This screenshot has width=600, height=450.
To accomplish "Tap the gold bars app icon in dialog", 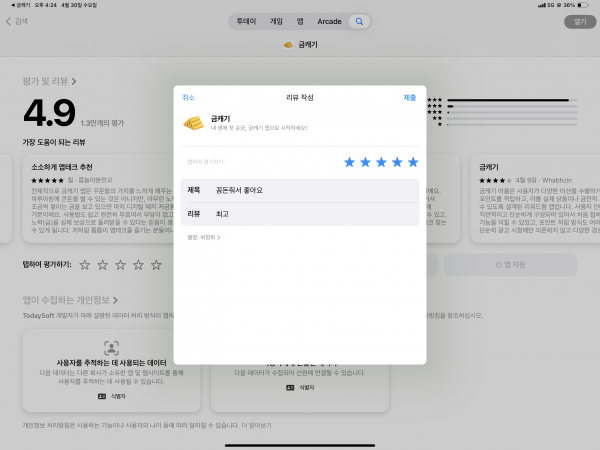I will [x=194, y=123].
